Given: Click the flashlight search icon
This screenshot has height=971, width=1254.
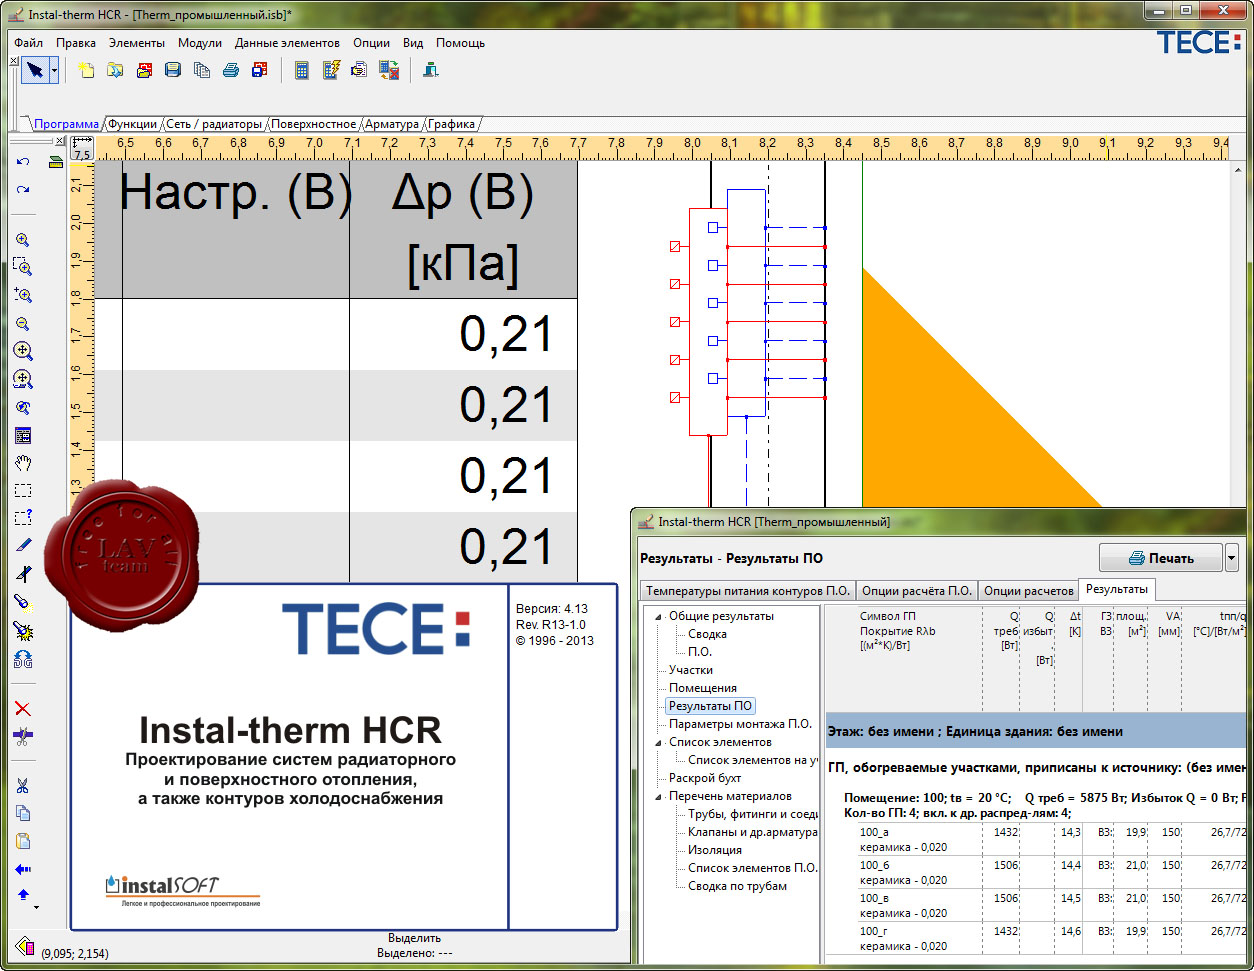Looking at the screenshot, I should pyautogui.click(x=23, y=602).
